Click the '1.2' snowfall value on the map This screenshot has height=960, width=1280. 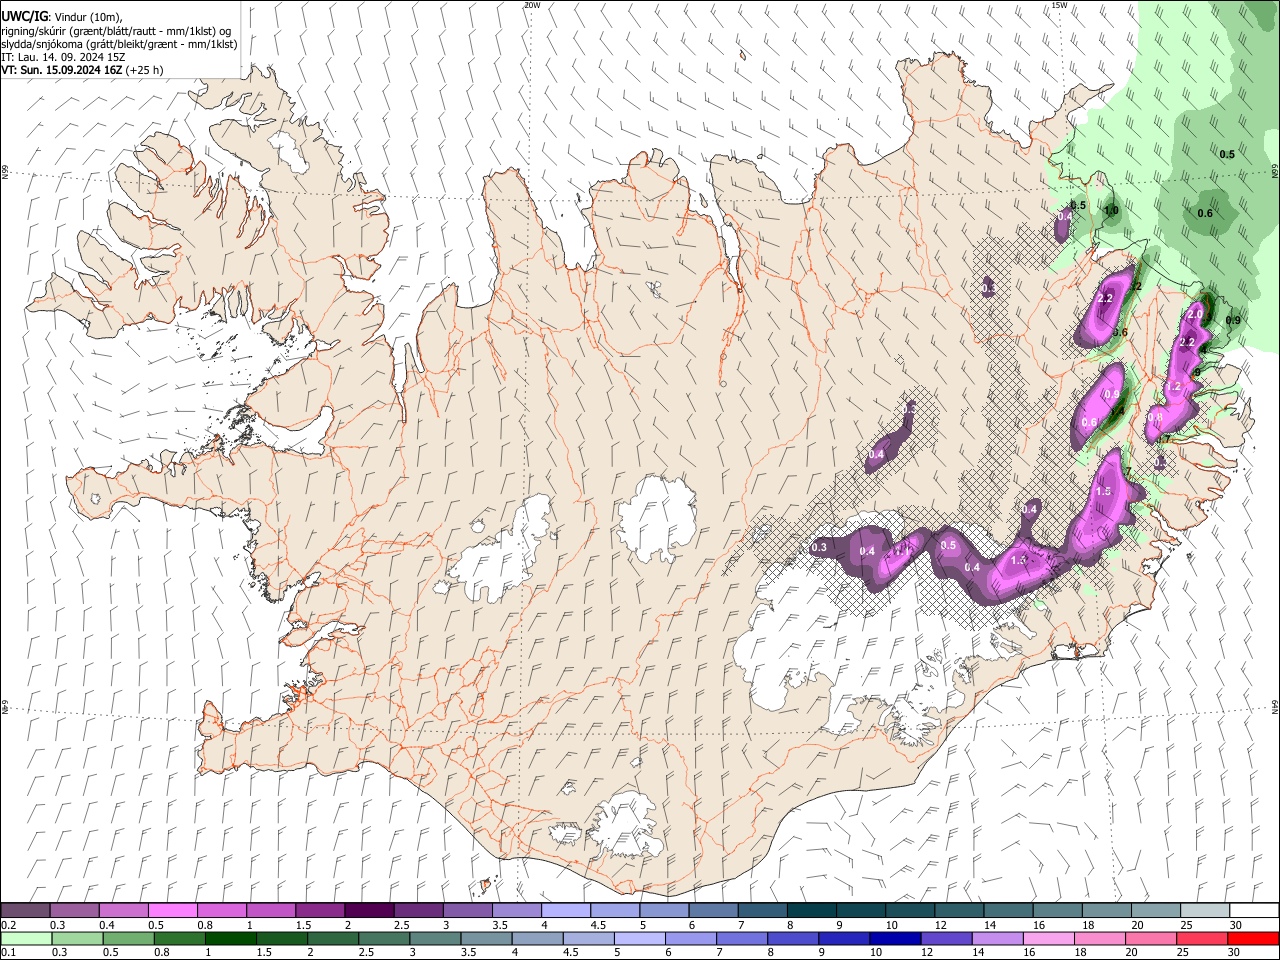click(1174, 387)
